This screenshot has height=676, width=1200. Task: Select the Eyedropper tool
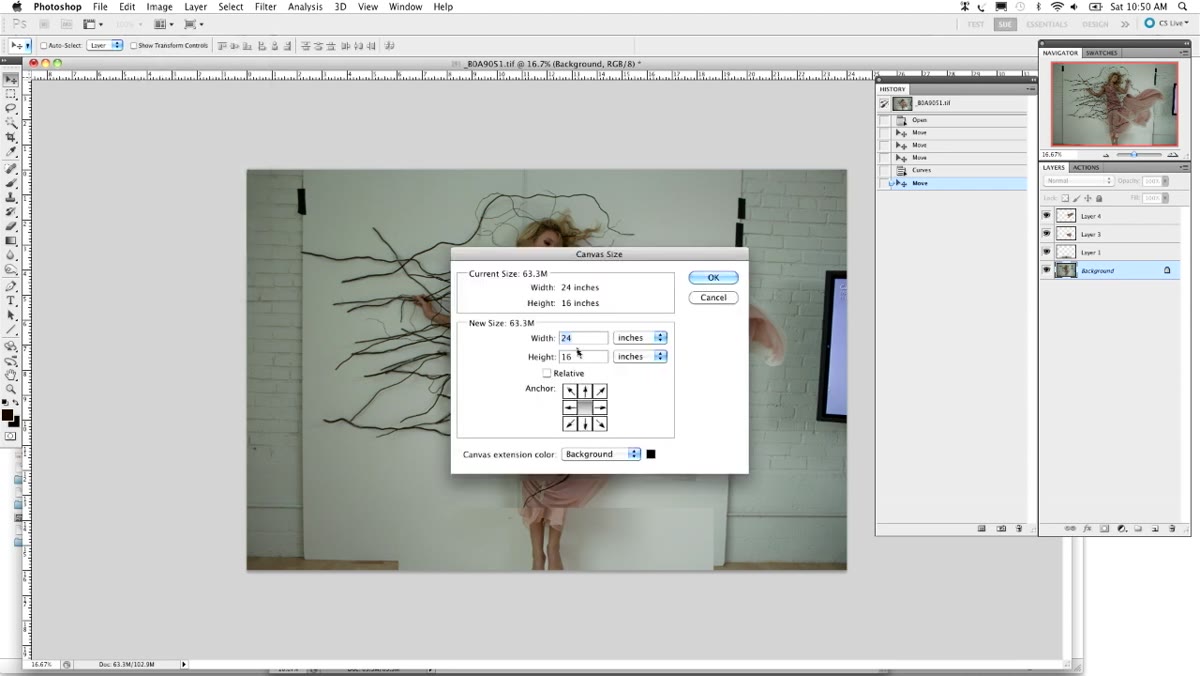[x=11, y=152]
